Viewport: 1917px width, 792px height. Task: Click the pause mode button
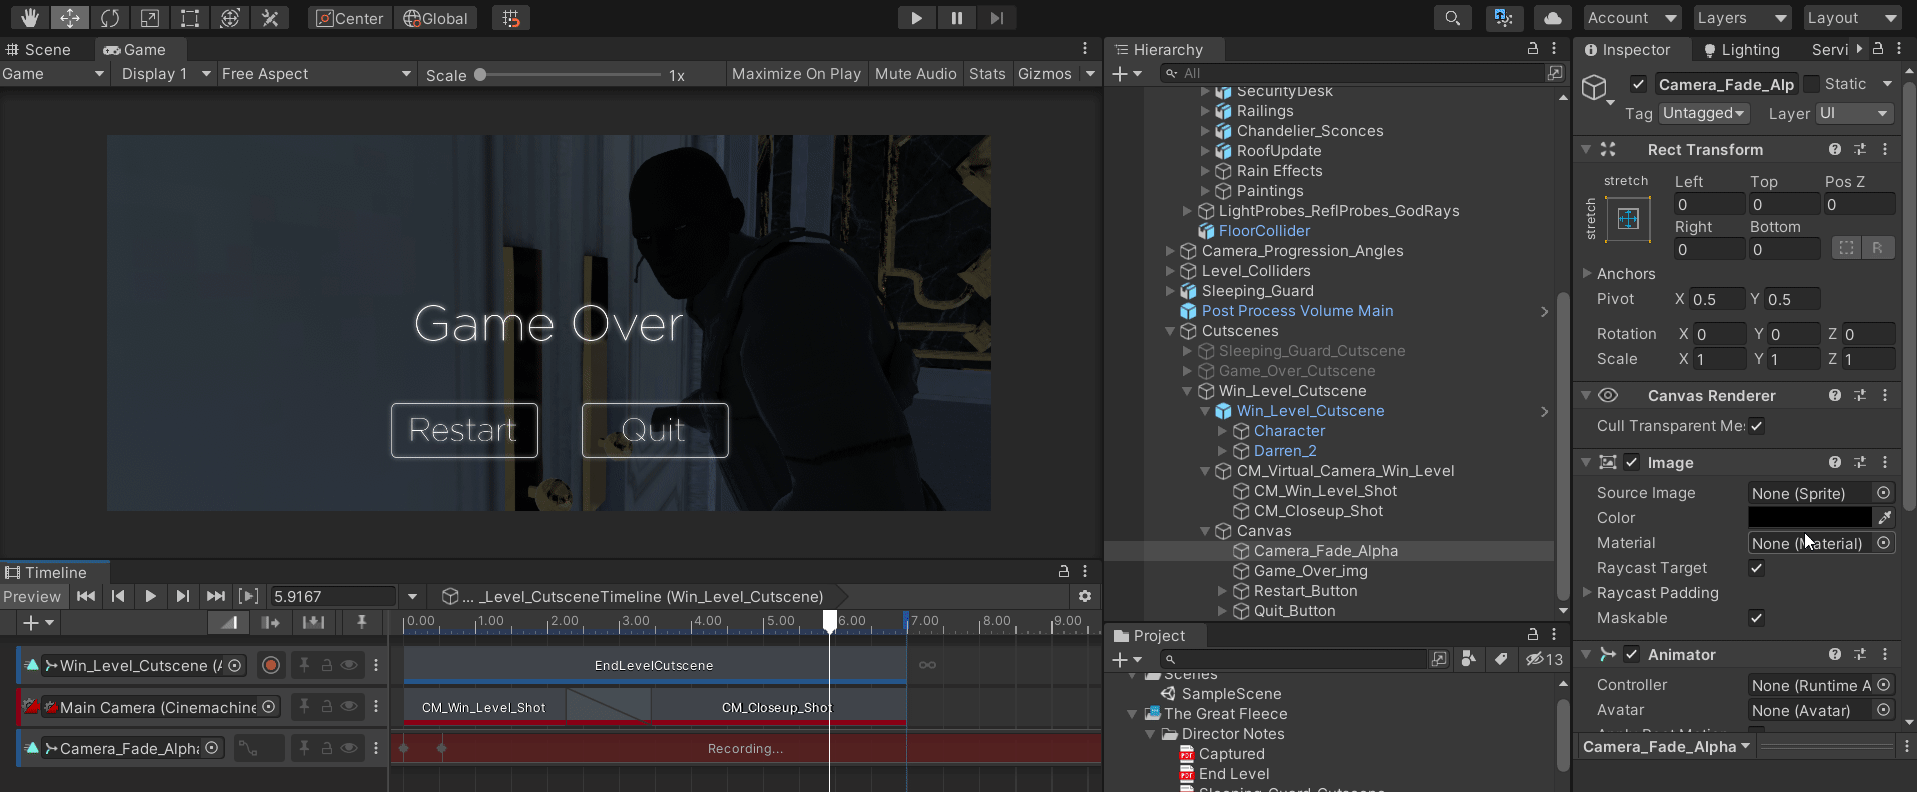click(x=956, y=18)
